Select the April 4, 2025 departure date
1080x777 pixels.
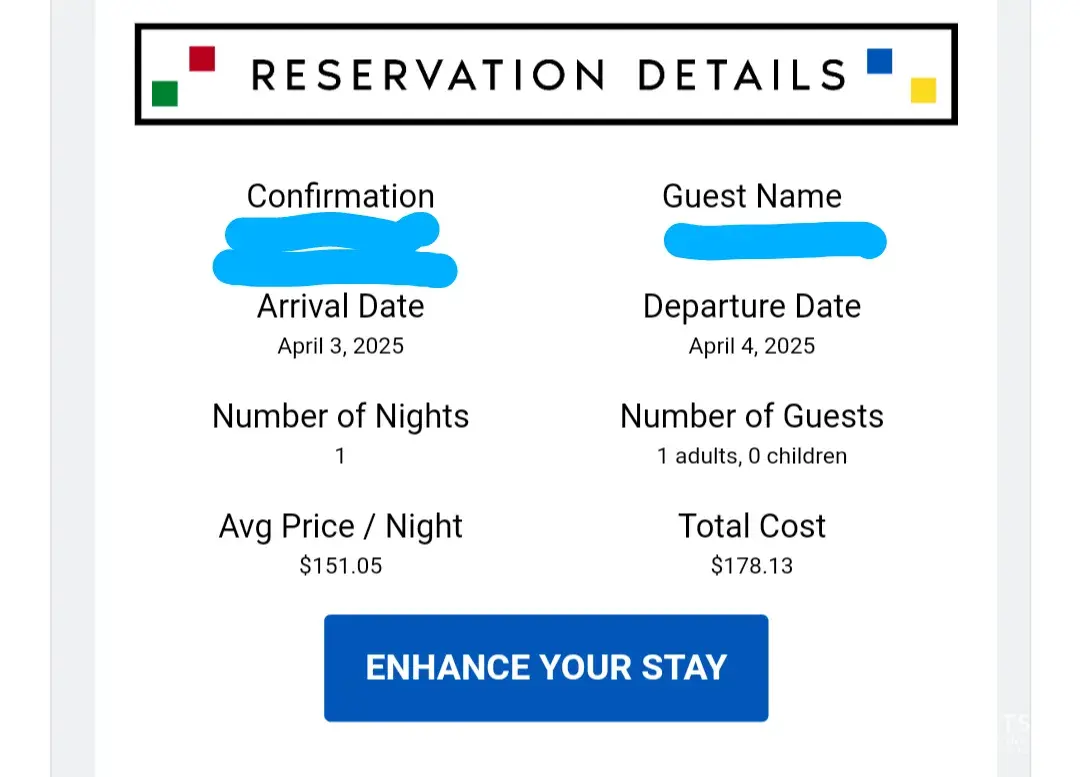pyautogui.click(x=752, y=346)
